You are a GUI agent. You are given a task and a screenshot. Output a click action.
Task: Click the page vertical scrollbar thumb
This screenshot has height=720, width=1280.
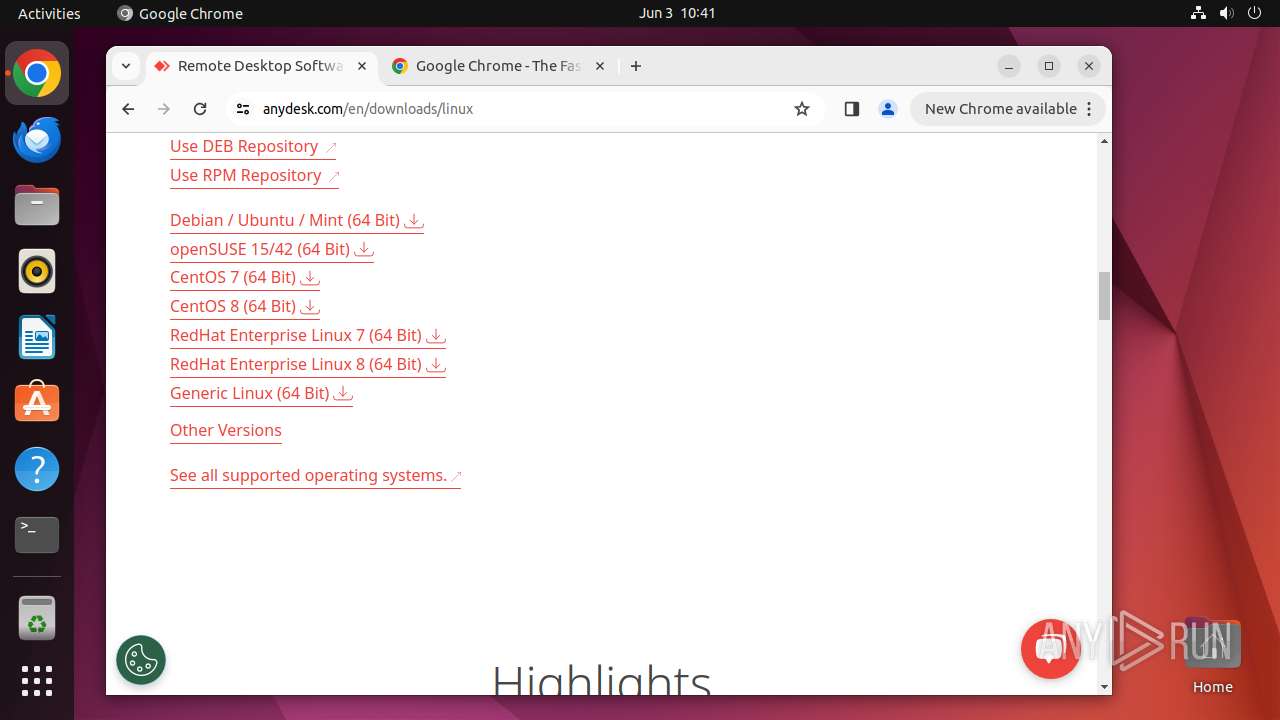tap(1104, 296)
